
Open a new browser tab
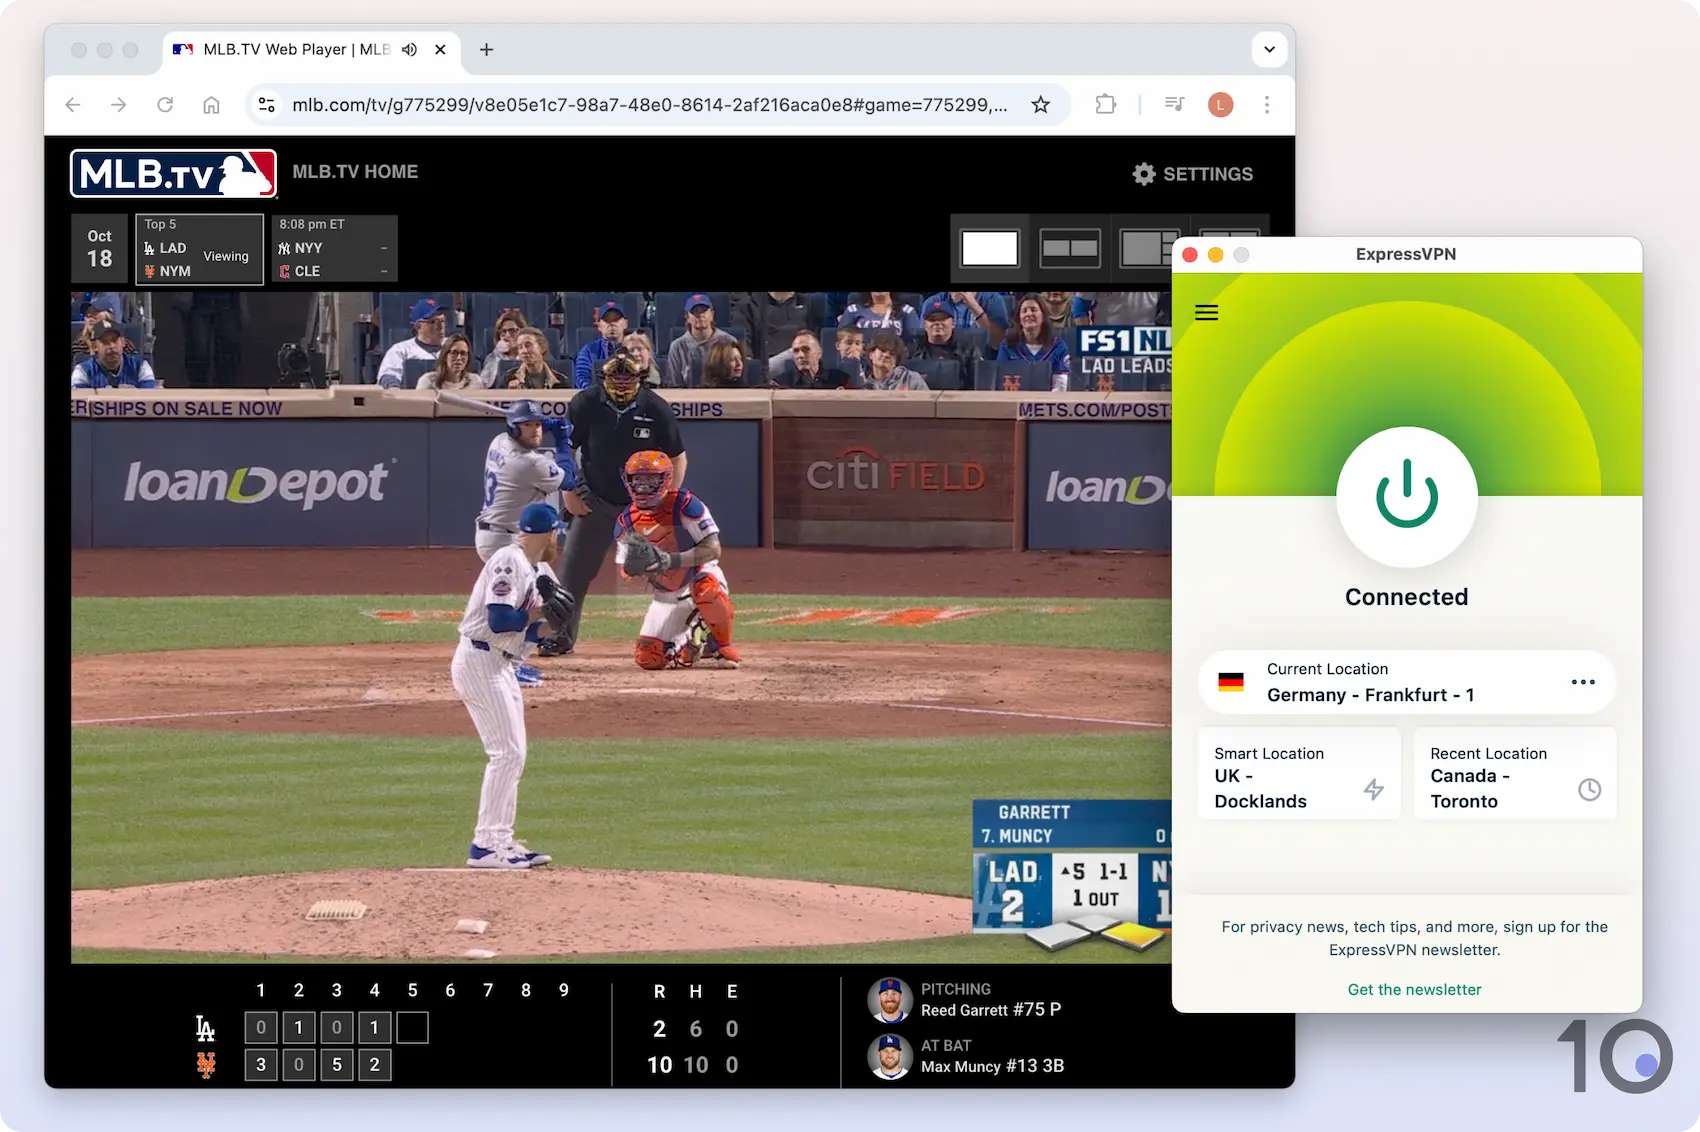[x=487, y=49]
